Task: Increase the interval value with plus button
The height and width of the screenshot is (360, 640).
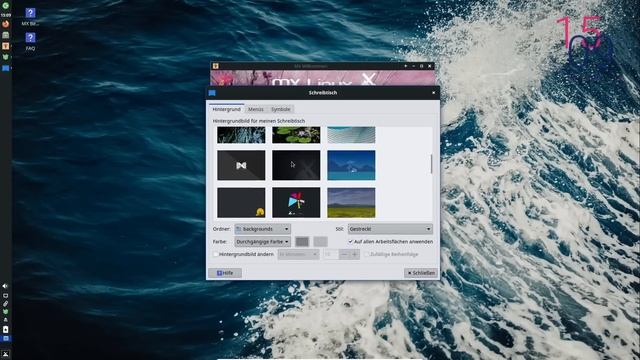Action: pyautogui.click(x=355, y=254)
